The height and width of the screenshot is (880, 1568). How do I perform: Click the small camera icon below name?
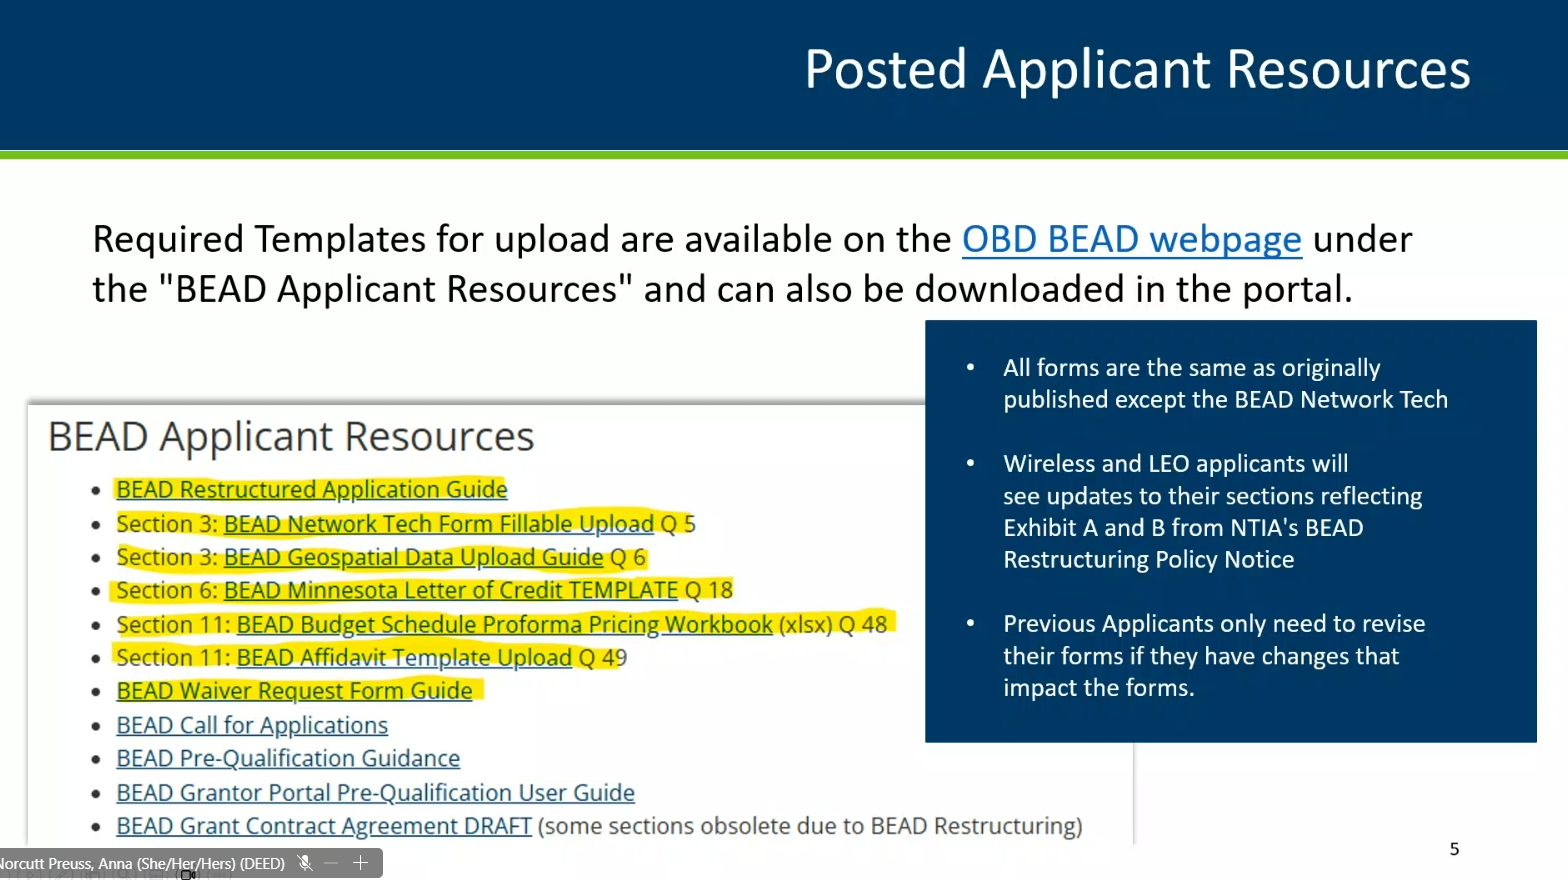[187, 875]
